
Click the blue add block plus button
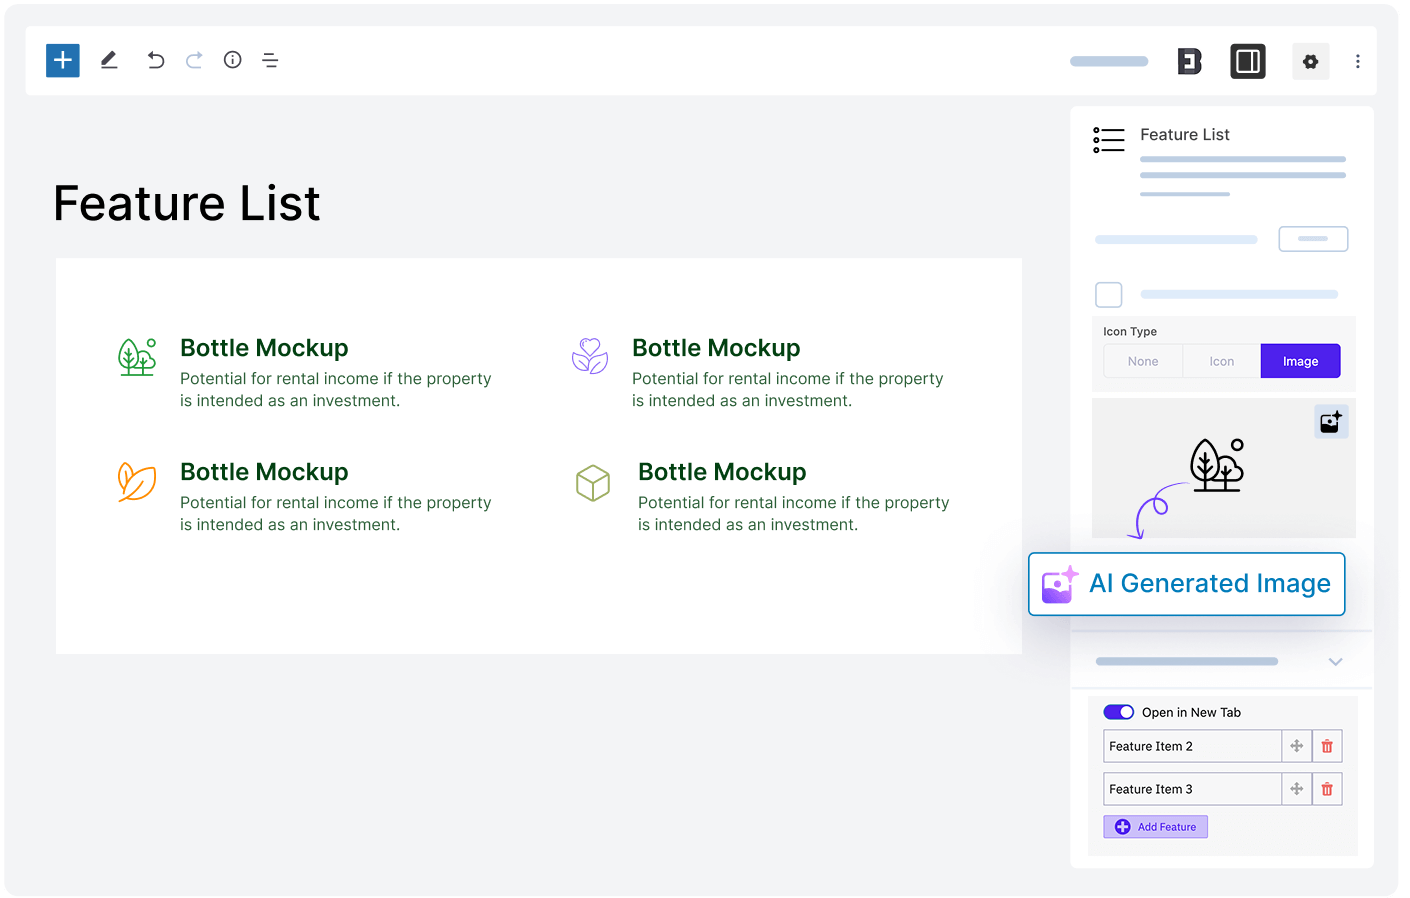pos(63,61)
